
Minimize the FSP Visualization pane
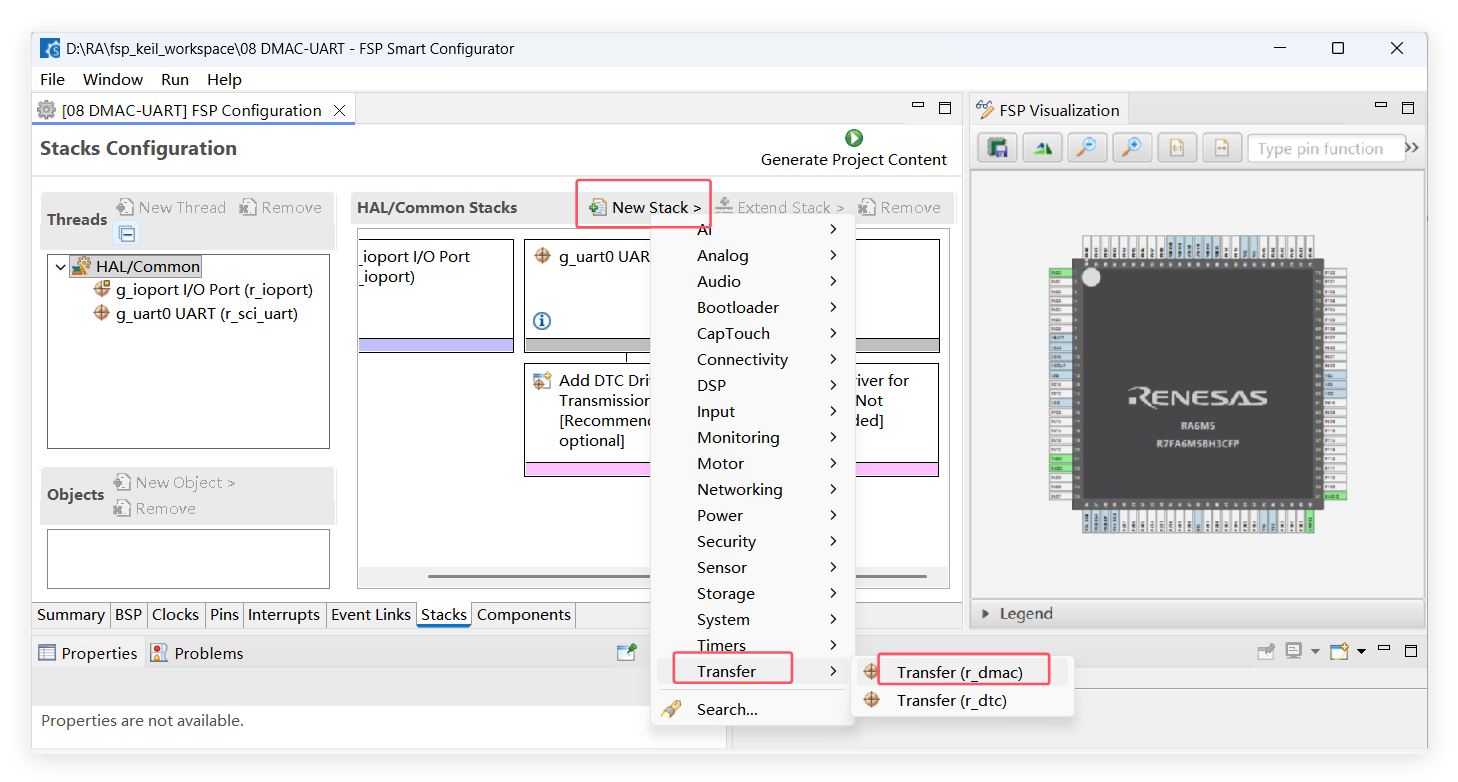pyautogui.click(x=1381, y=106)
